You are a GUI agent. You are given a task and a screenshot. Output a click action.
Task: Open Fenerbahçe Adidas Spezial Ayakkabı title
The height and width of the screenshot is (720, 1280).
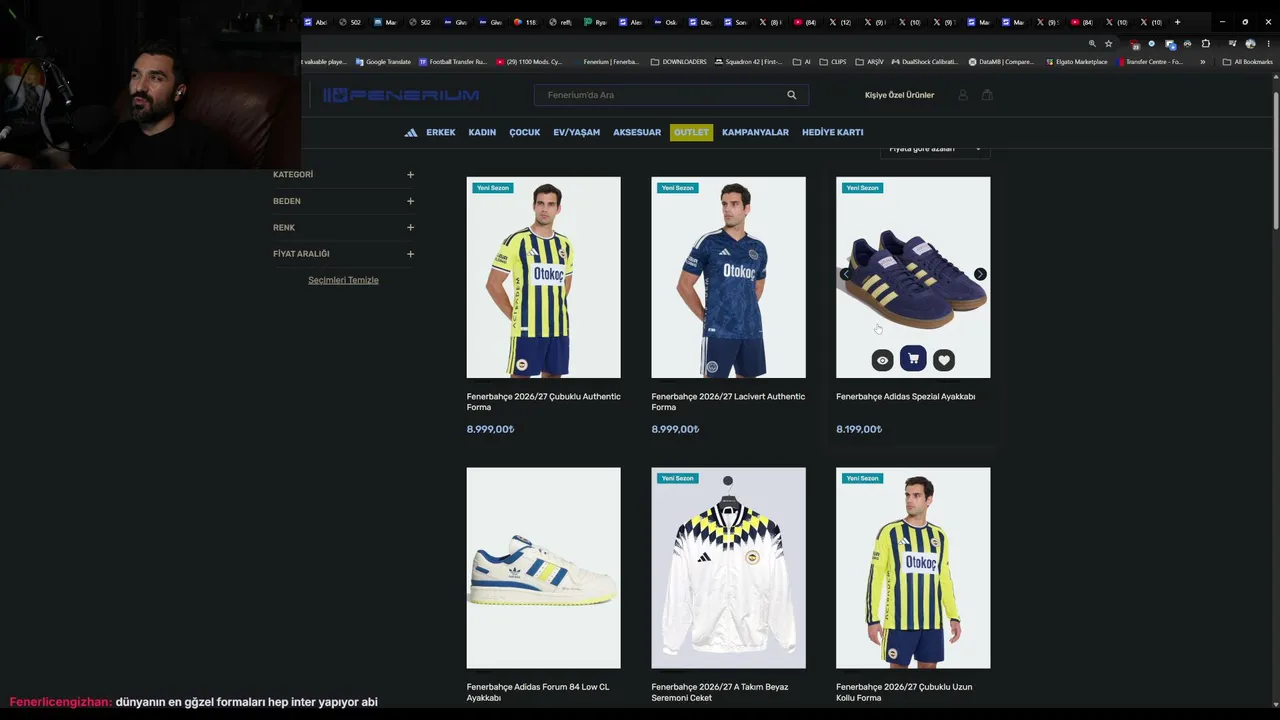906,397
